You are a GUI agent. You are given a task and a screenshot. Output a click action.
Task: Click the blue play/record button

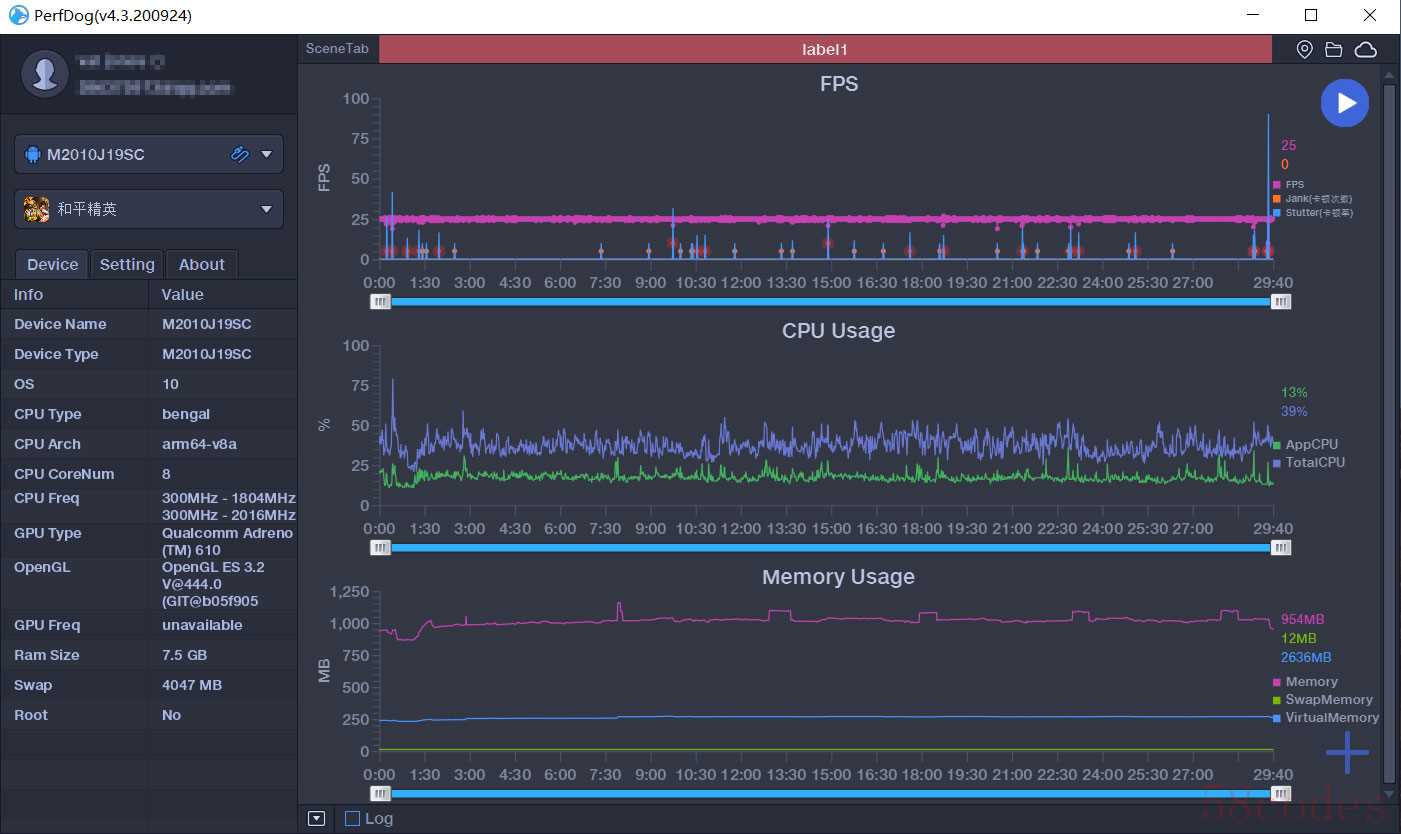[1344, 103]
